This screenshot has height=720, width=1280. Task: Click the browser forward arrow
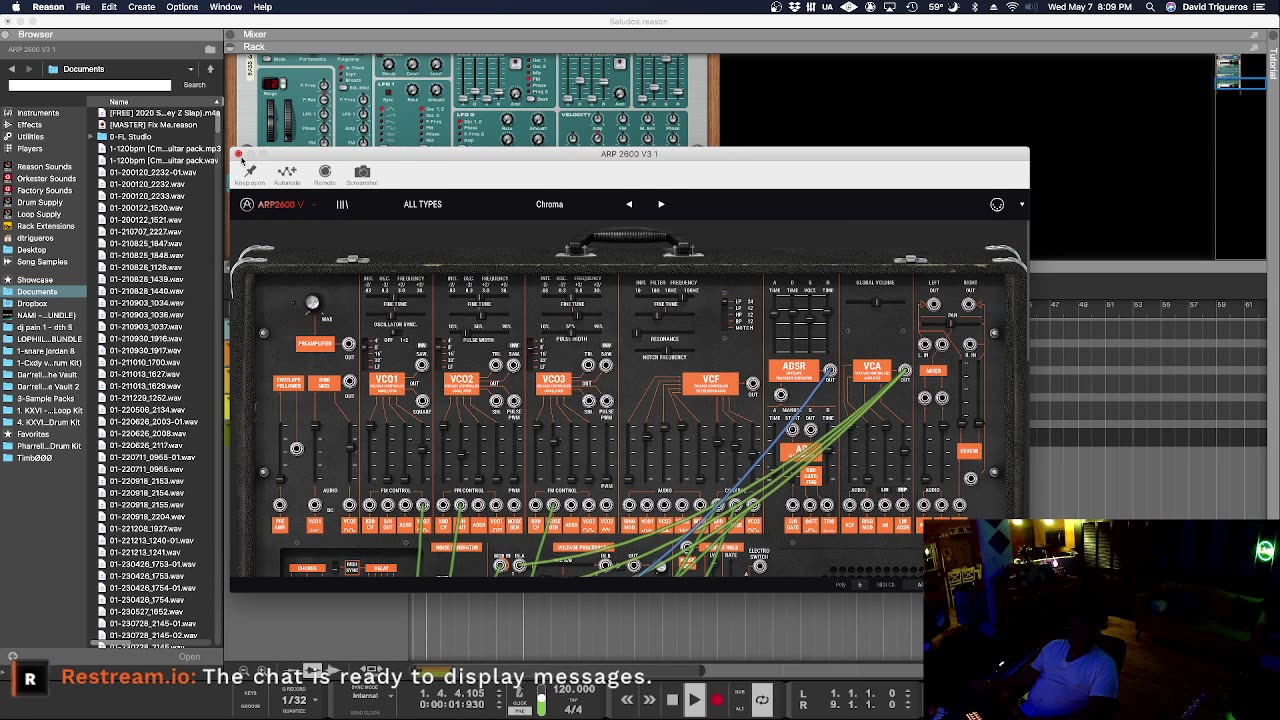point(27,69)
